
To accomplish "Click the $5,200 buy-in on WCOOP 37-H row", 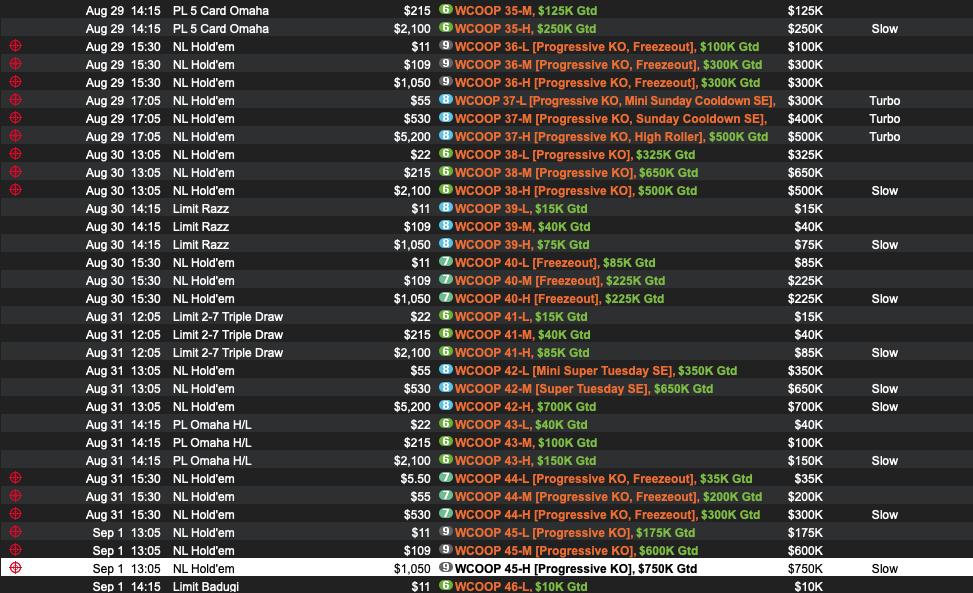I will coord(412,136).
